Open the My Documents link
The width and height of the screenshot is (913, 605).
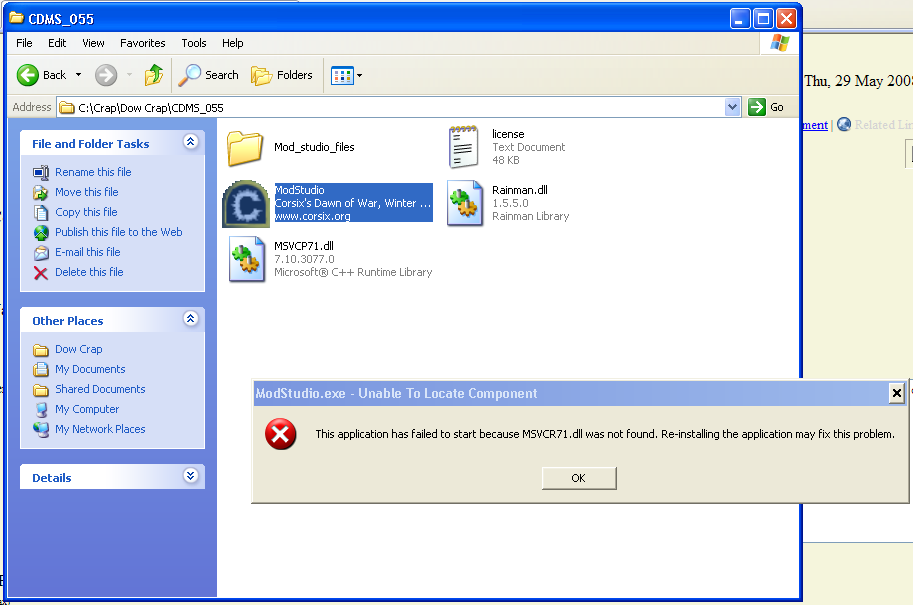(x=90, y=369)
